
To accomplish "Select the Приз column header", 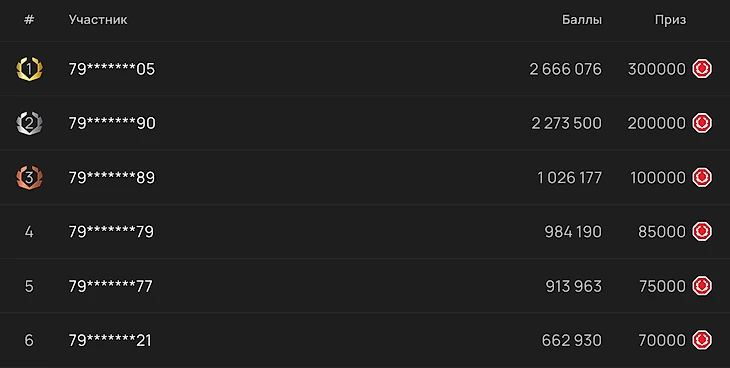I will (x=670, y=20).
